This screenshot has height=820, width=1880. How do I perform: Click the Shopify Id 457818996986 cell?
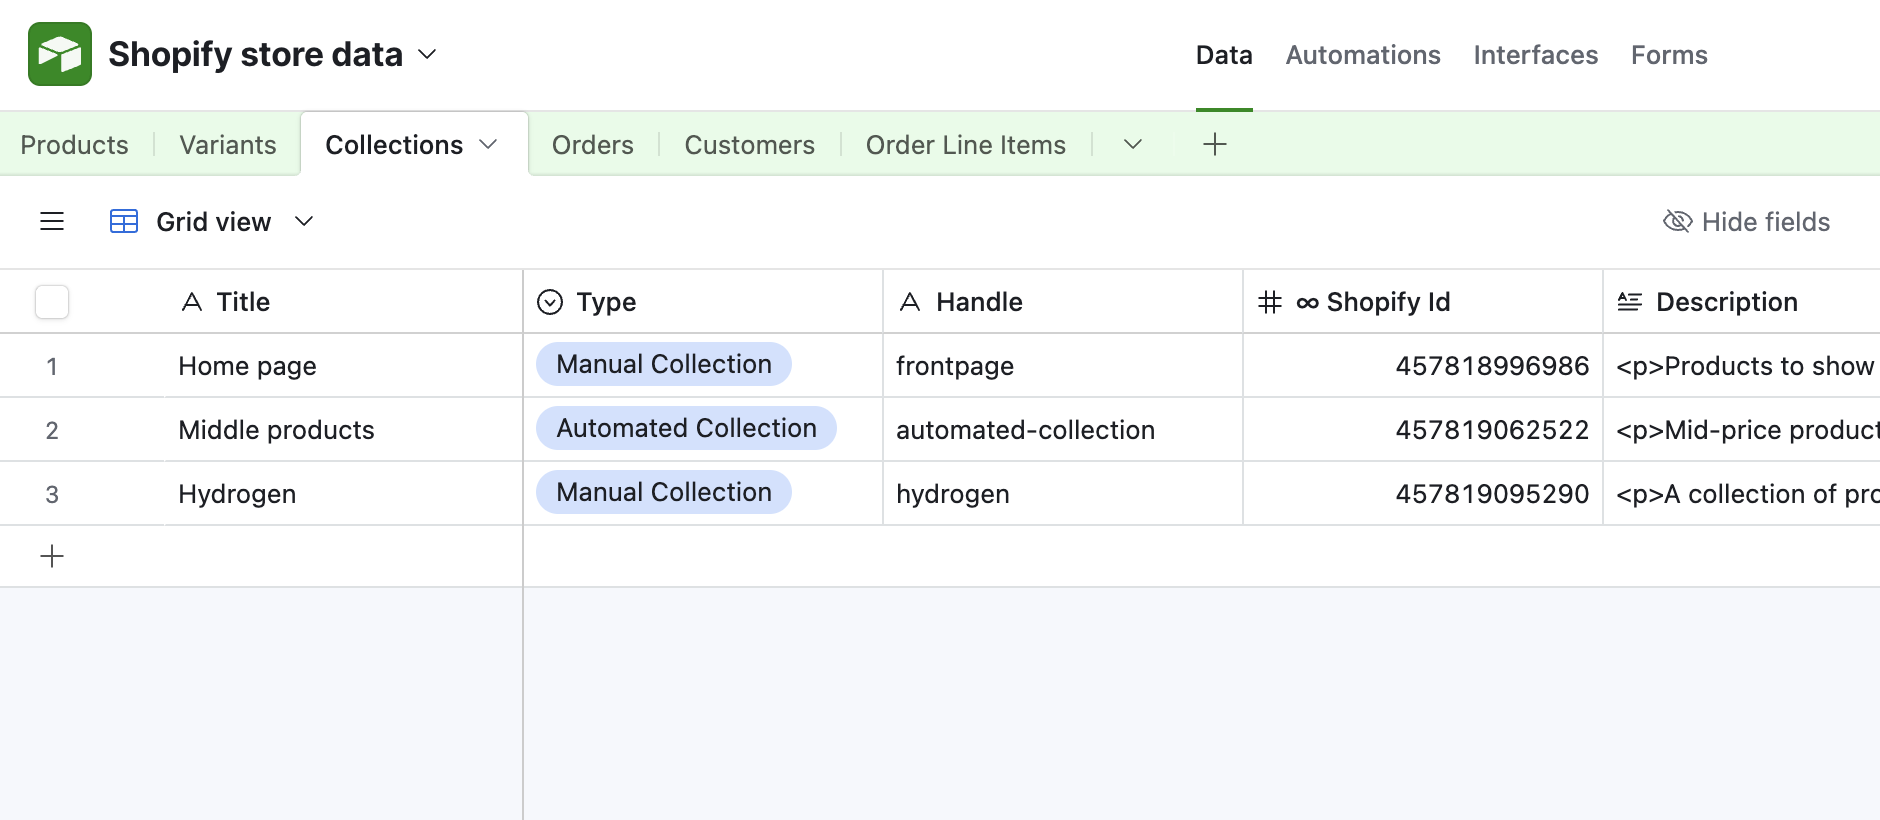coord(1423,366)
